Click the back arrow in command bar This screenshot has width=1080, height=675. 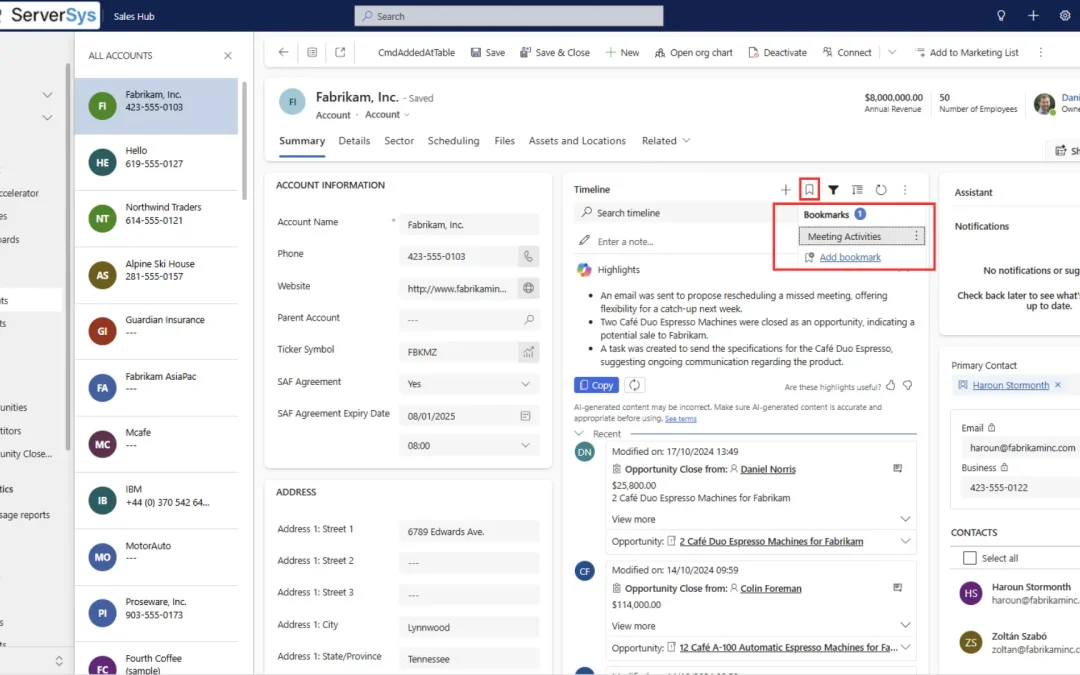tap(283, 52)
